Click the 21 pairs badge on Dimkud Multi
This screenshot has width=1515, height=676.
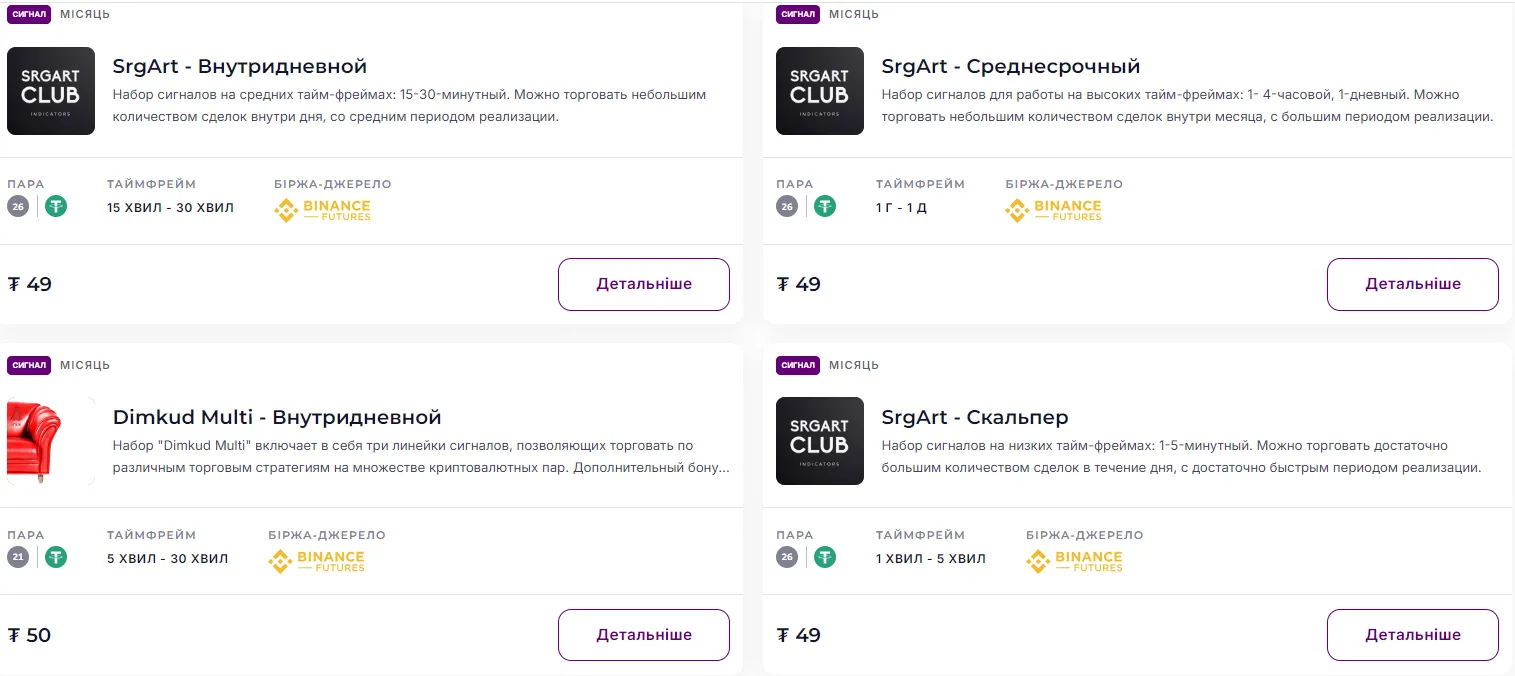click(x=18, y=557)
